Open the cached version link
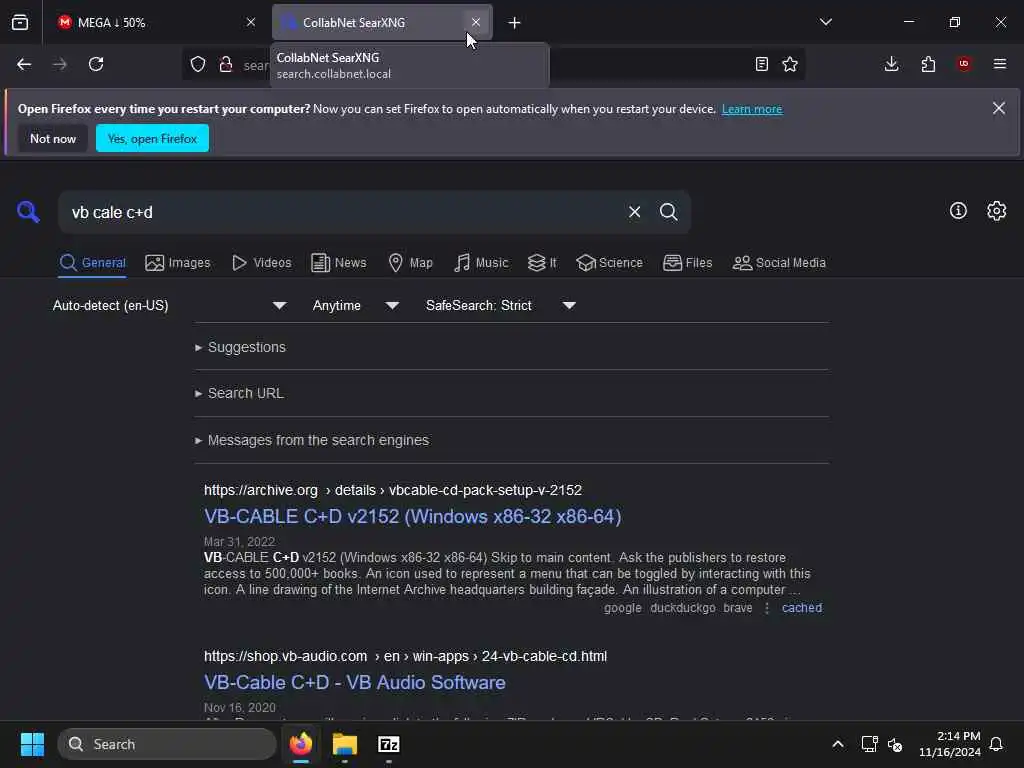Screen dimensions: 1024x768 pos(802,608)
